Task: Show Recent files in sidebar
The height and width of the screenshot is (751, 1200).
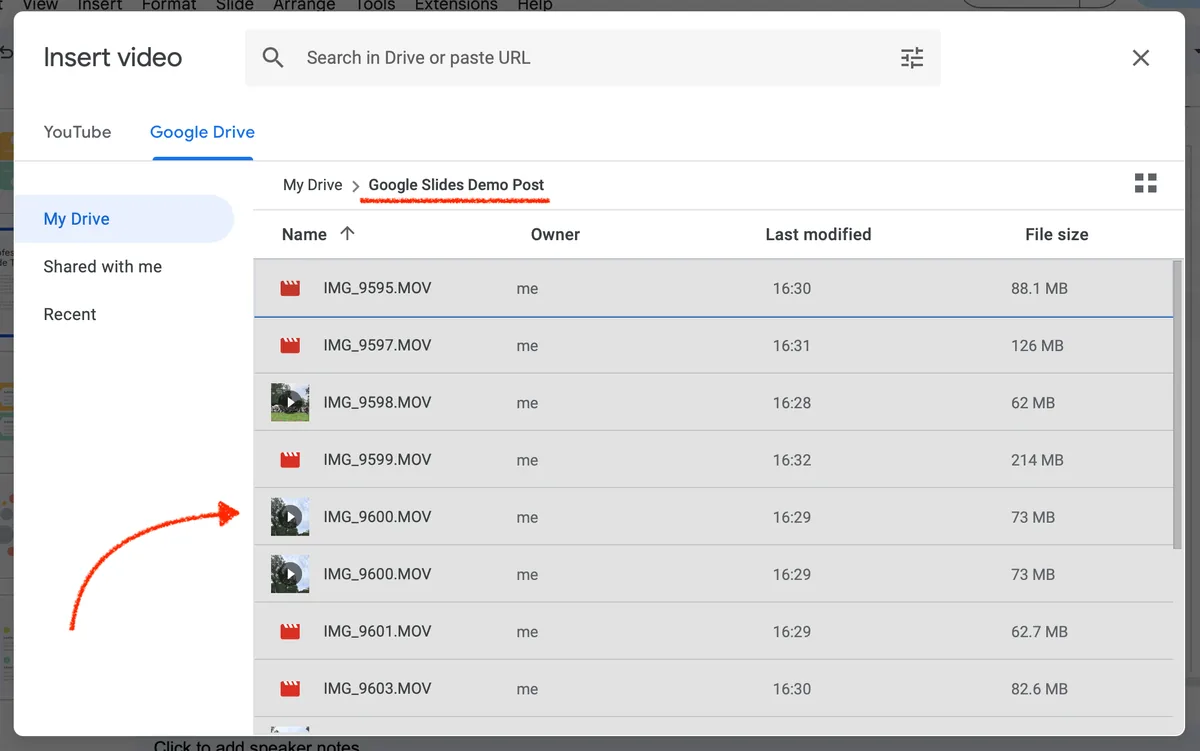Action: click(x=70, y=314)
